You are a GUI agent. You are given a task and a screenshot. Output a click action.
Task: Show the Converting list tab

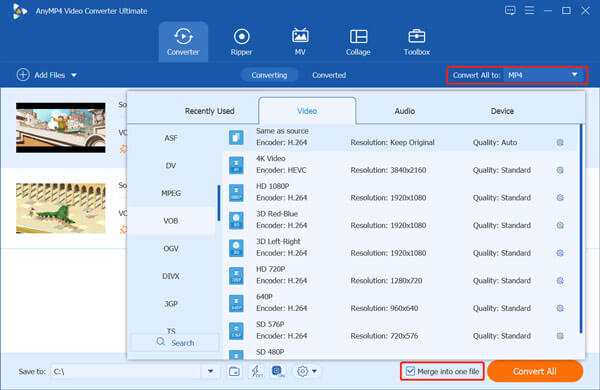coord(269,75)
